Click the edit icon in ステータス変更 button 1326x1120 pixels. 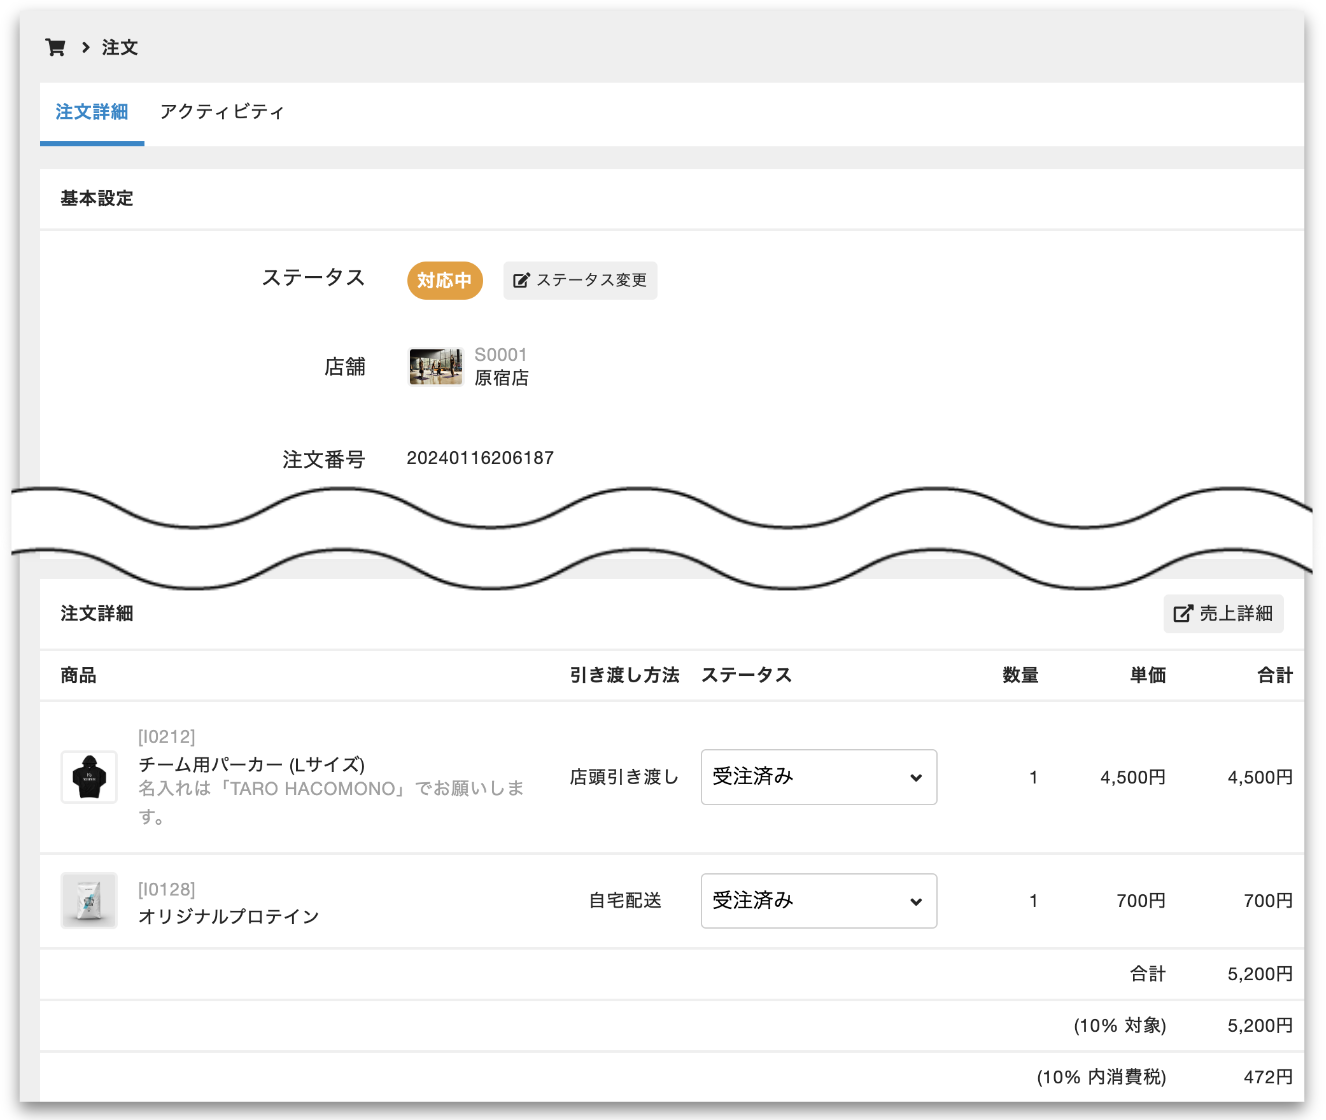coord(521,281)
